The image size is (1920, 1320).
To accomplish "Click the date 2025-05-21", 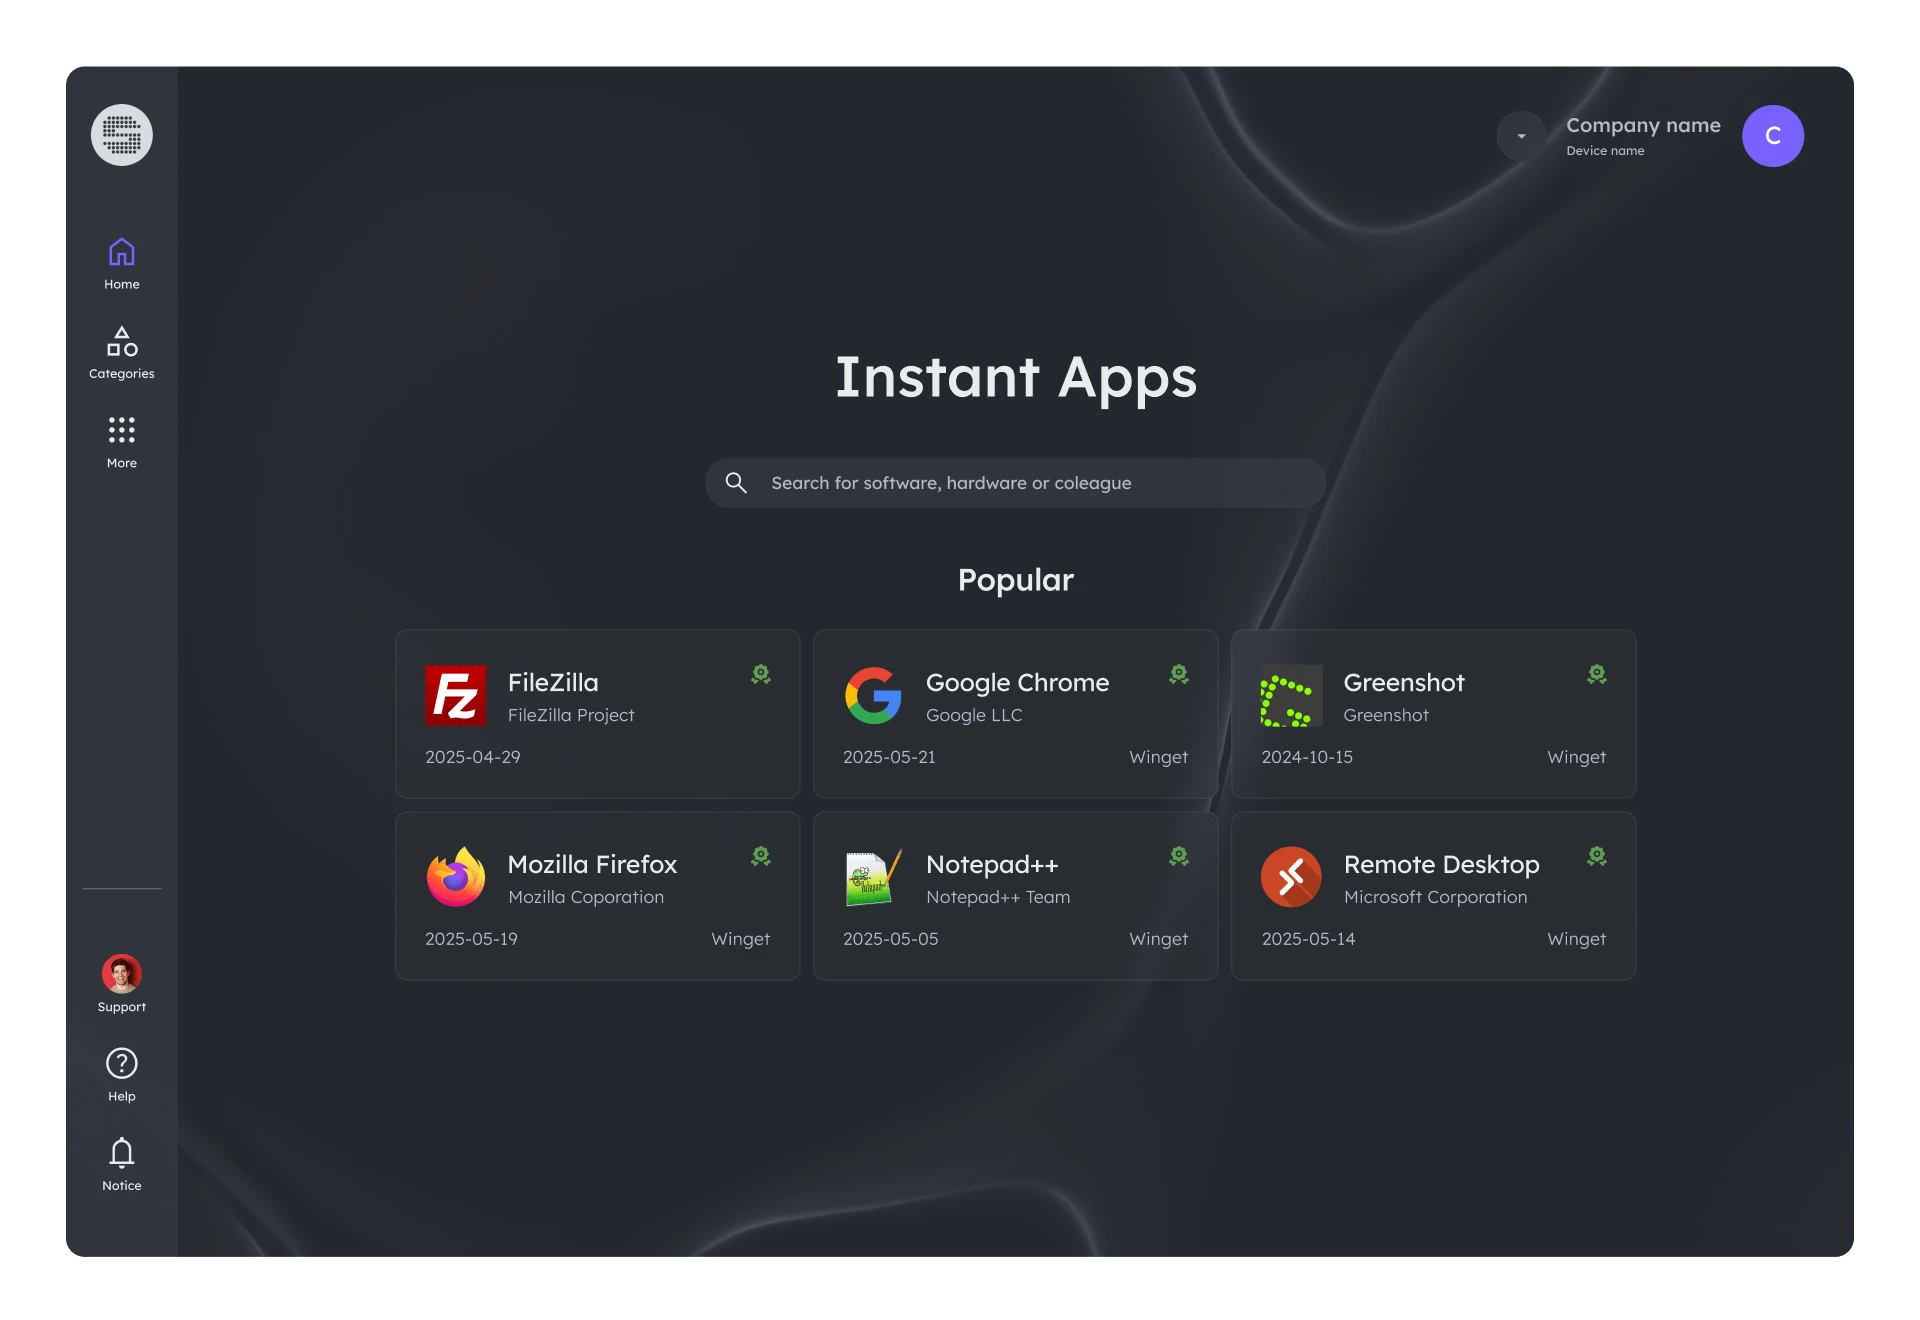I will [889, 757].
